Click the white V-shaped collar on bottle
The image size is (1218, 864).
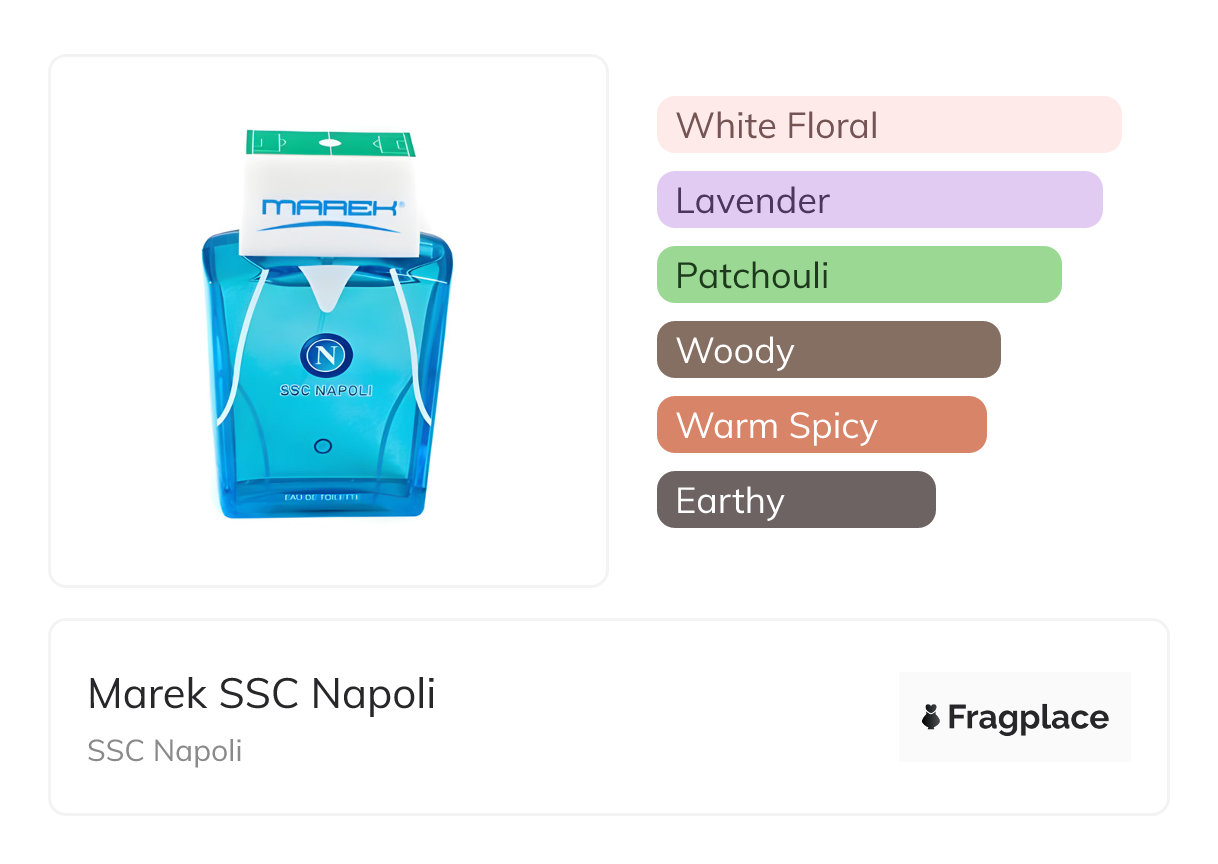[x=327, y=284]
